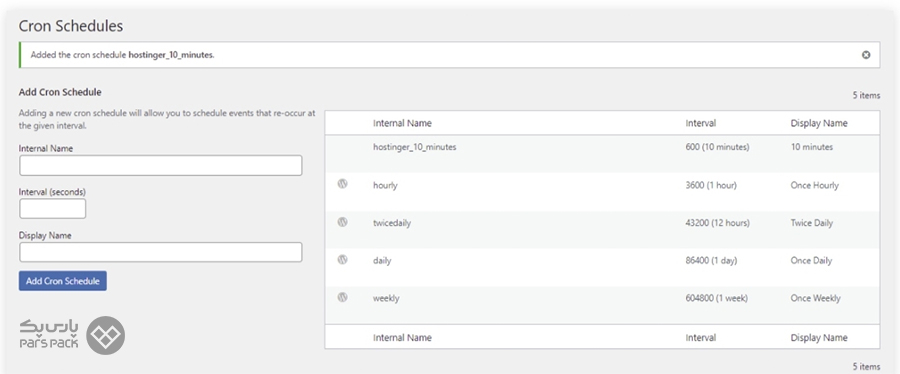The height and width of the screenshot is (374, 900).
Task: Click the 10 minutes display name cell
Action: pyautogui.click(x=812, y=147)
